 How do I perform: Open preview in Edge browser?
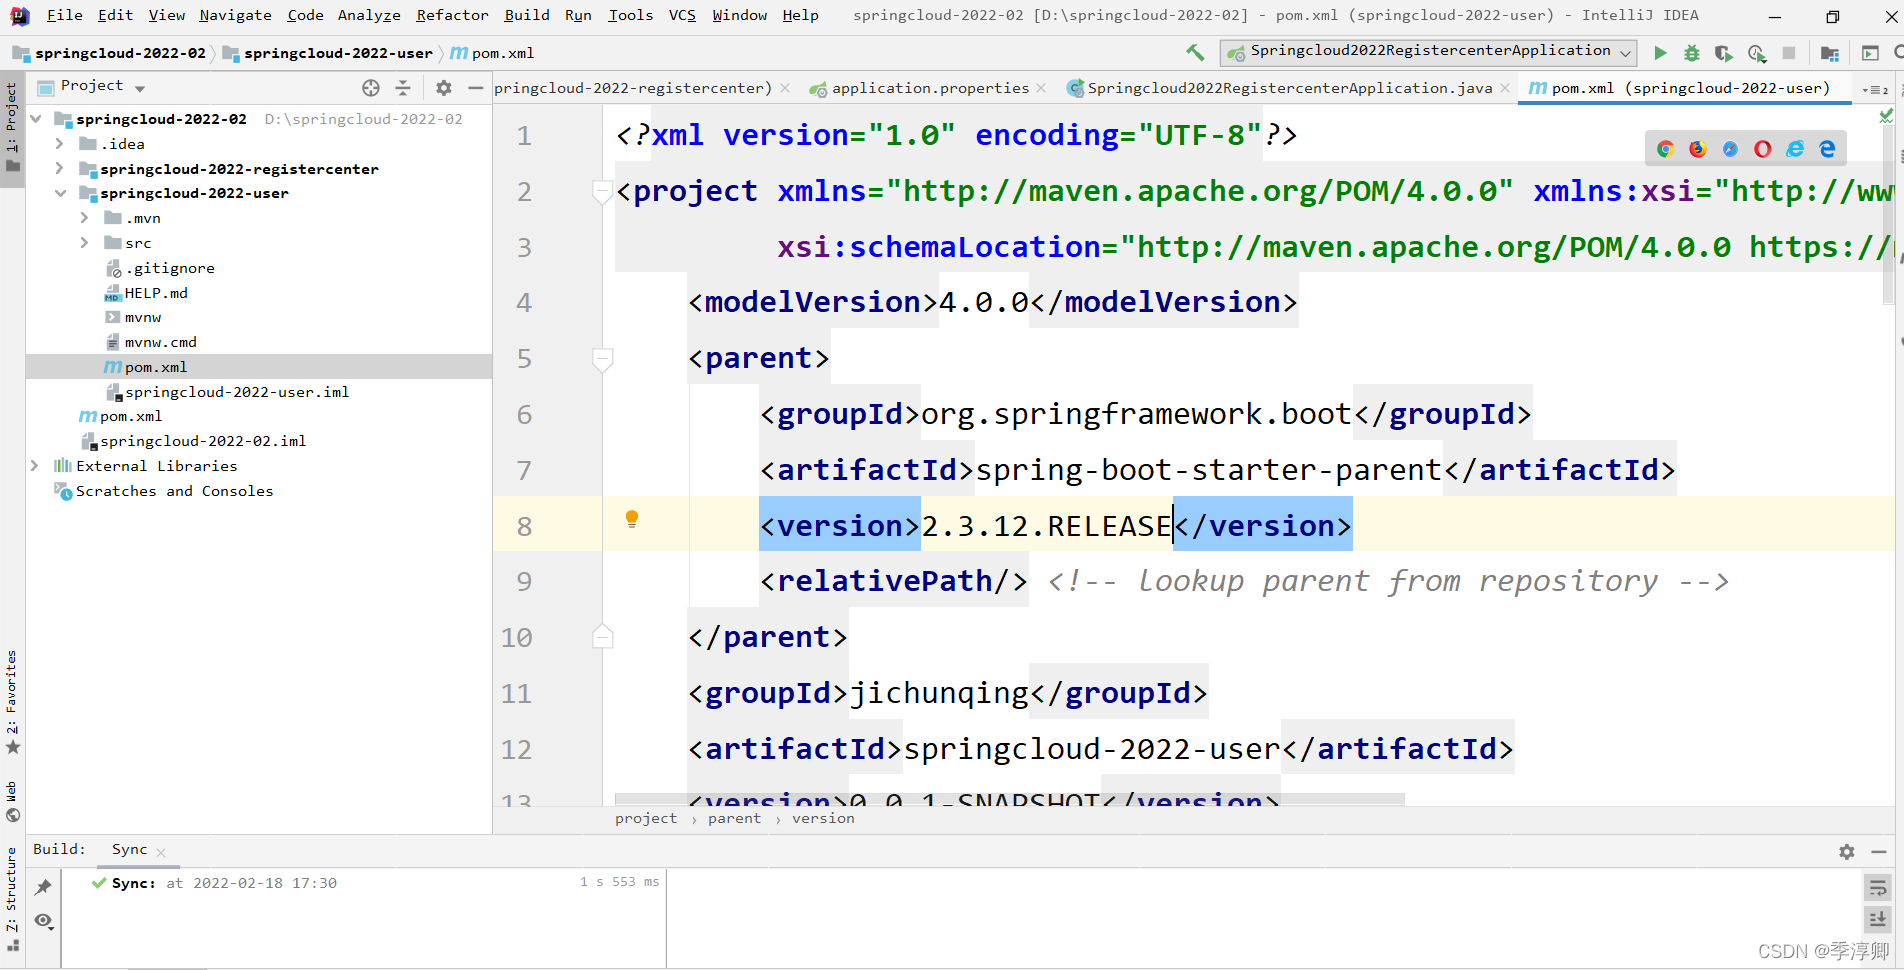tap(1828, 149)
